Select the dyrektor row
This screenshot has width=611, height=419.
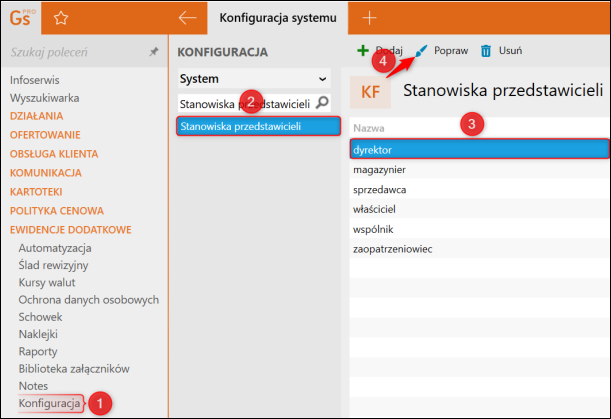(480, 150)
